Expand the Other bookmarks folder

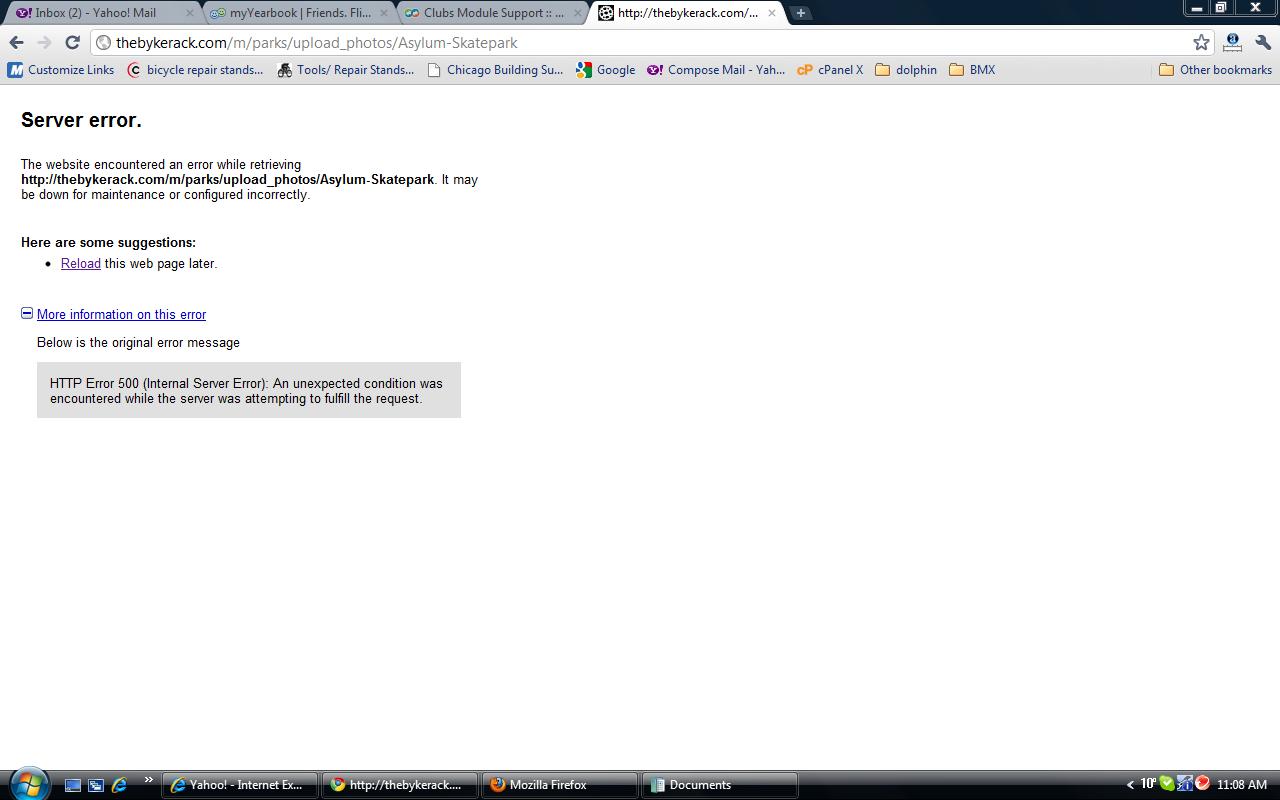(x=1215, y=70)
